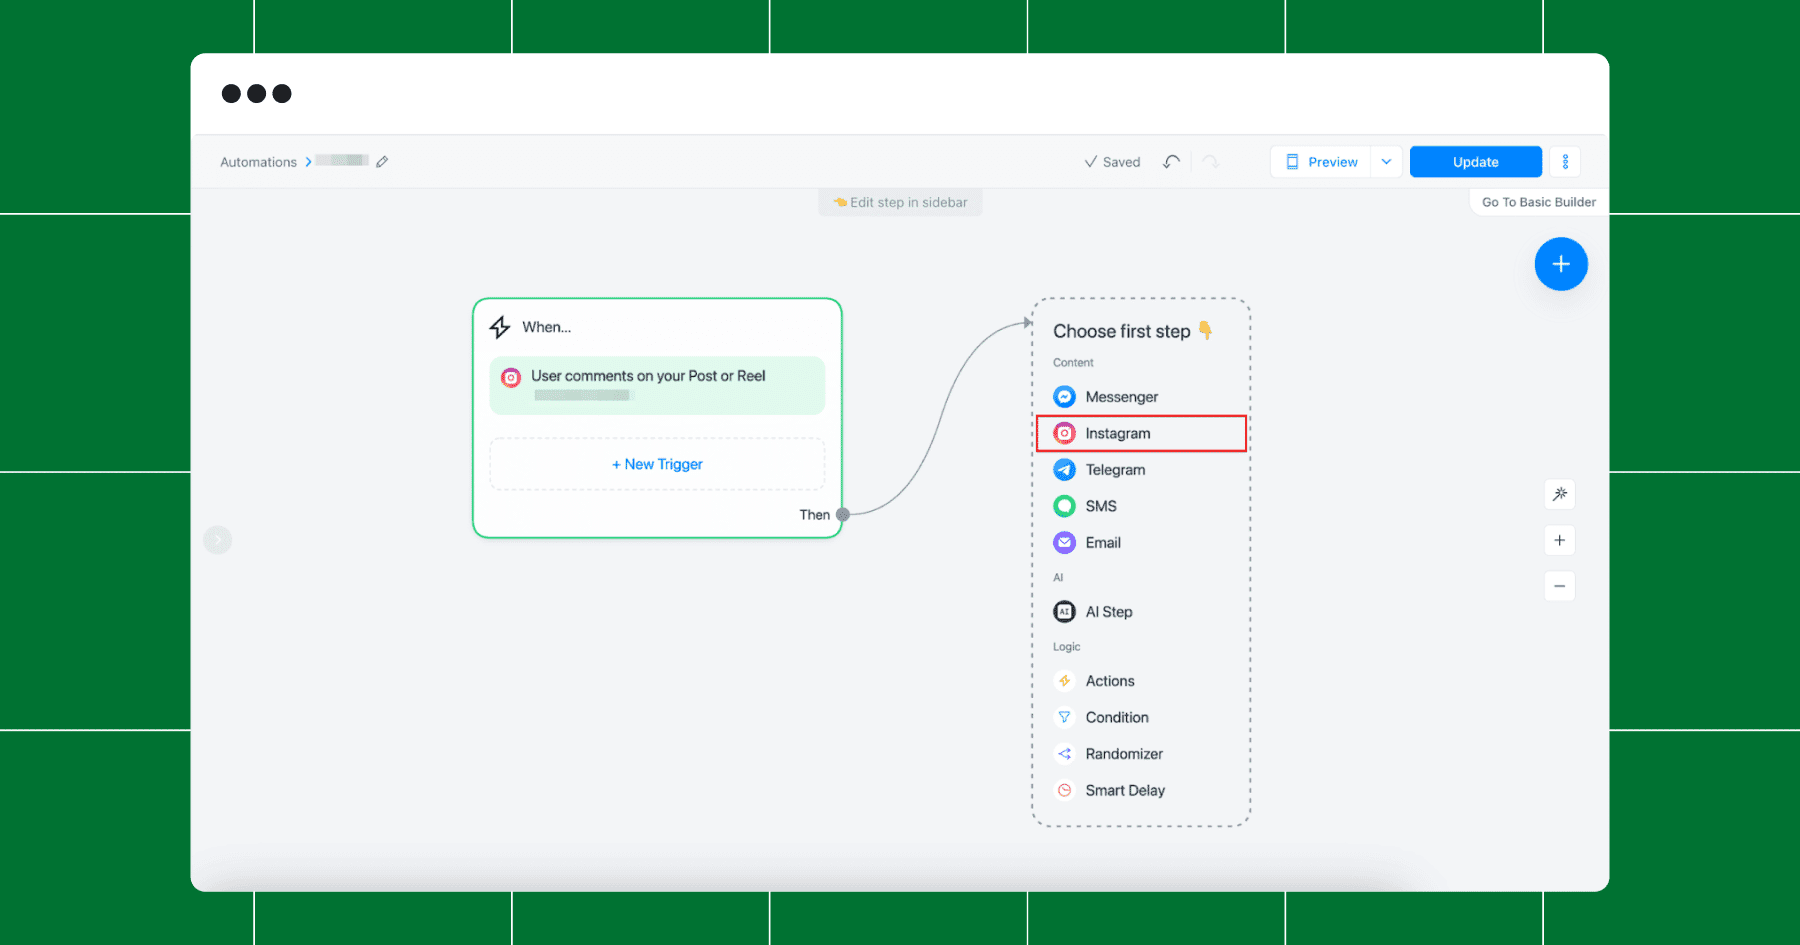1800x945 pixels.
Task: Click the blue plus add step button
Action: pos(1561,264)
